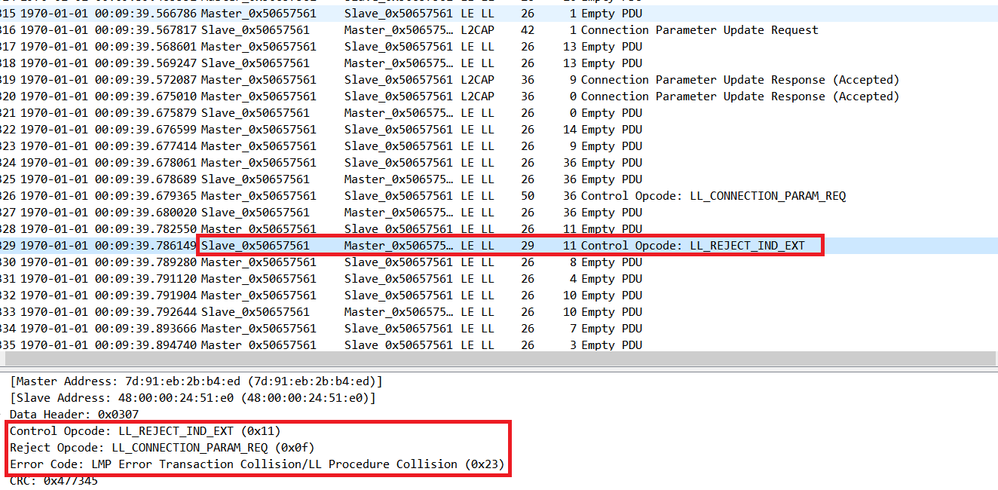The height and width of the screenshot is (490, 998).
Task: Select Empty PDU packet at 00:09:39.789280
Action: point(499,262)
